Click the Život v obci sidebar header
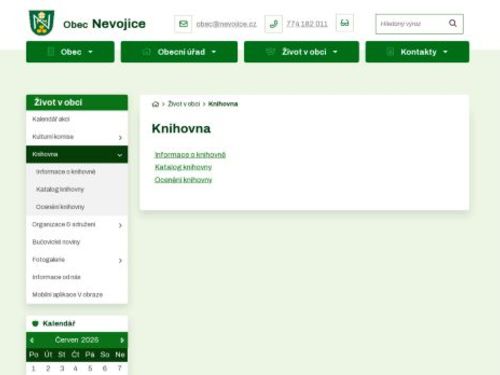Screen dimensions: 500x375 pos(77,102)
